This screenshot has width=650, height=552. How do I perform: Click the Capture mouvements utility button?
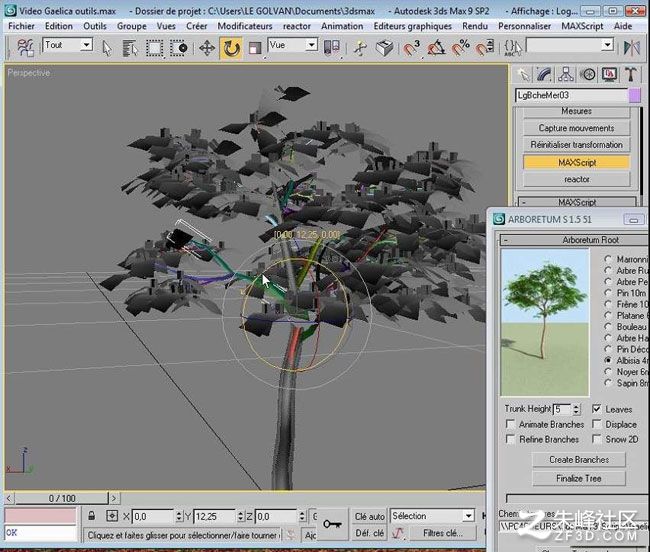pos(576,128)
